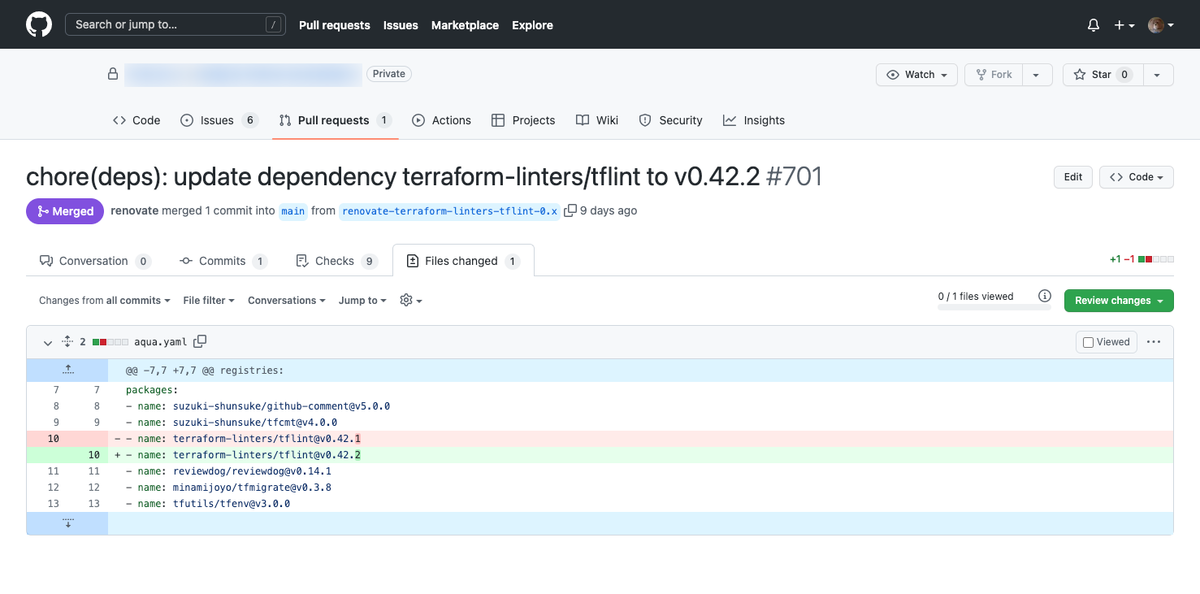Click the minamijoyo/tfmigrate@v0.3.8 line
This screenshot has width=1200, height=594.
coord(640,488)
